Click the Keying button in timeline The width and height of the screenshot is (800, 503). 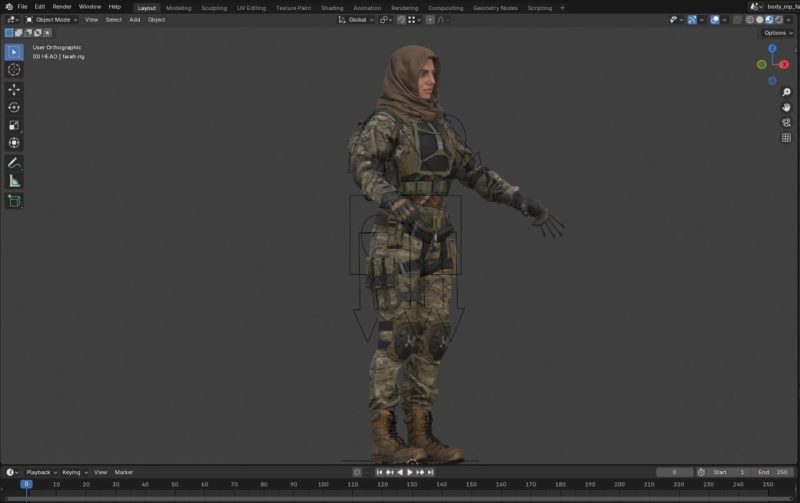pyautogui.click(x=73, y=472)
